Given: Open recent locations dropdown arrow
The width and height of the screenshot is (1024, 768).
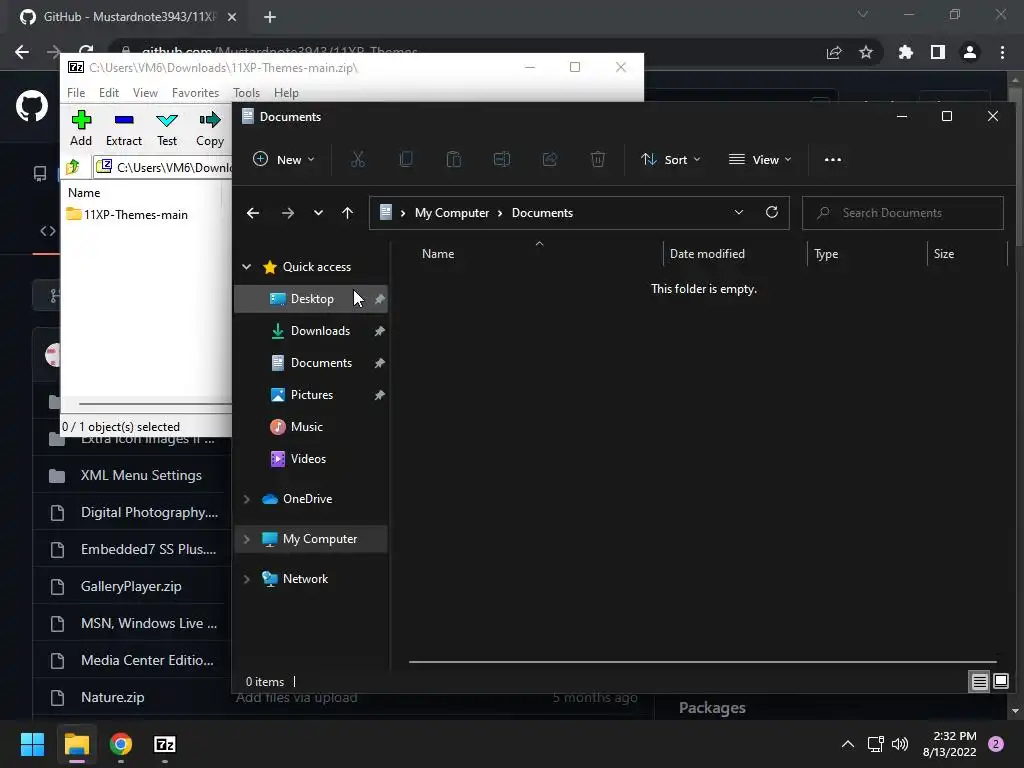Looking at the screenshot, I should [x=318, y=213].
